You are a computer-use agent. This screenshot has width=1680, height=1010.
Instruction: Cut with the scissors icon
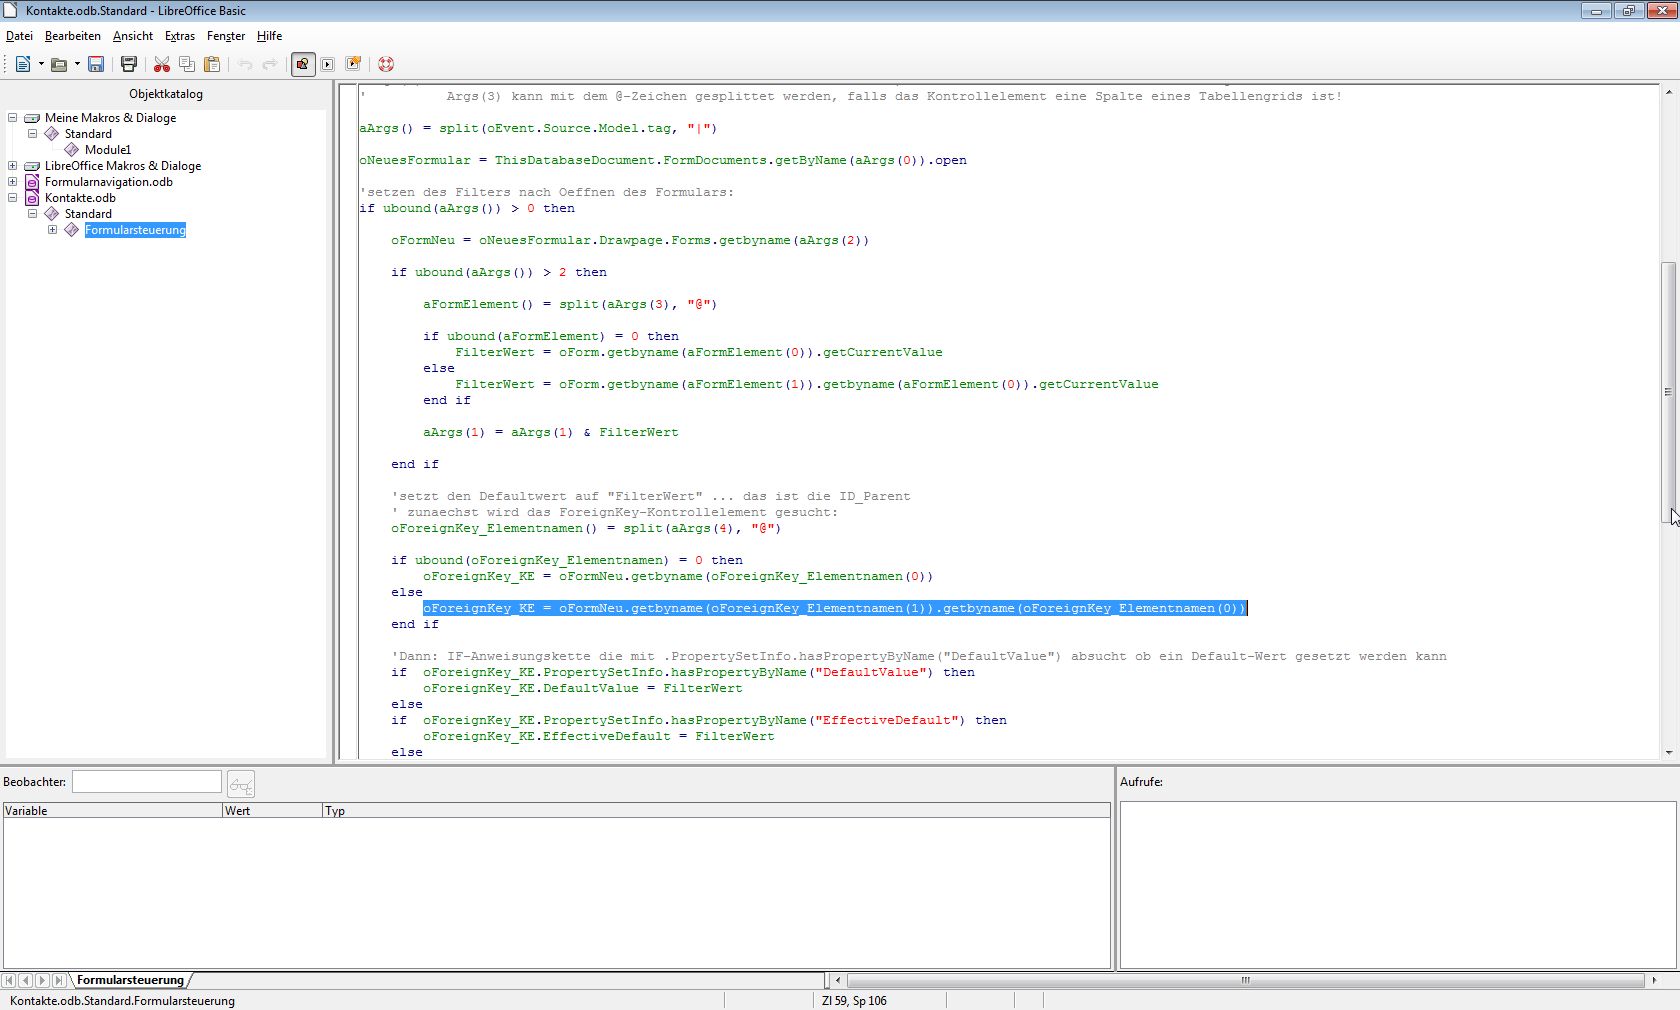[161, 64]
